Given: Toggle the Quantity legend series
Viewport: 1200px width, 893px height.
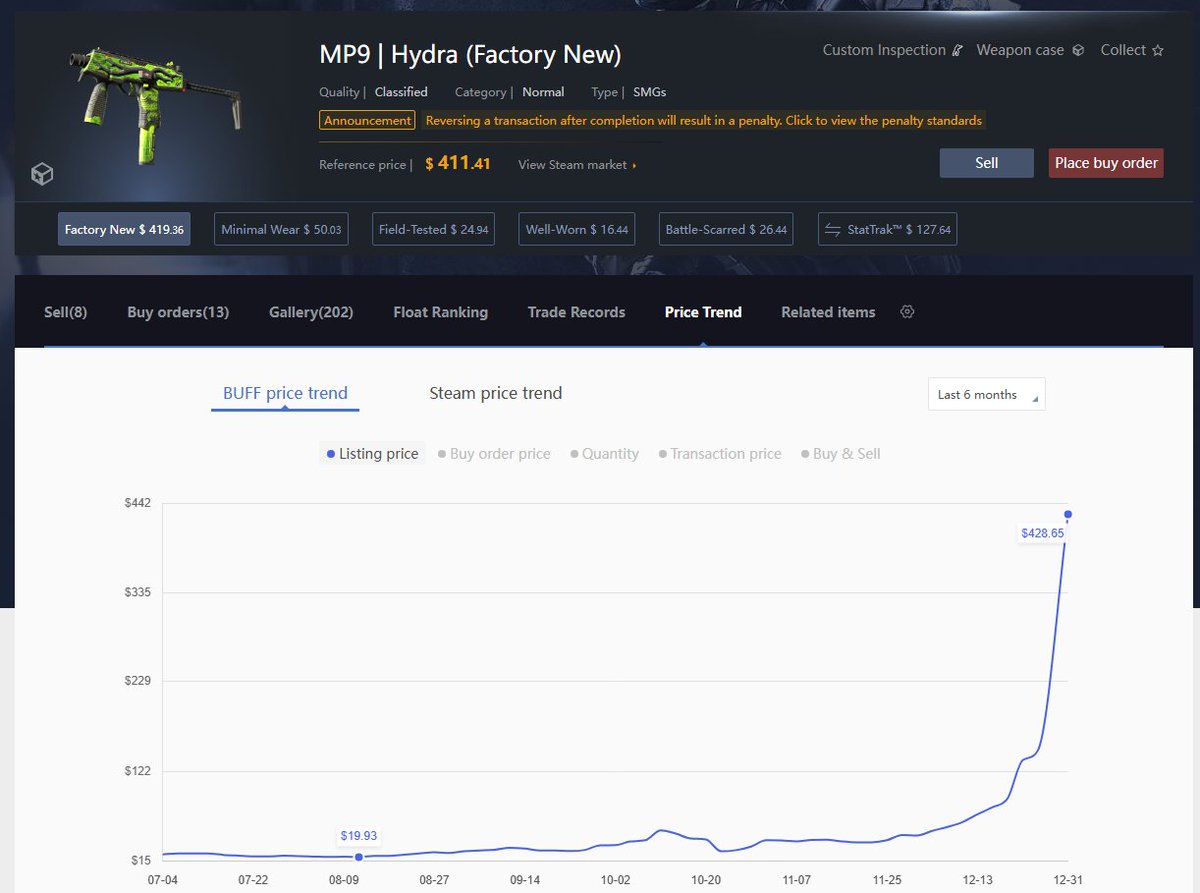Looking at the screenshot, I should coord(605,454).
